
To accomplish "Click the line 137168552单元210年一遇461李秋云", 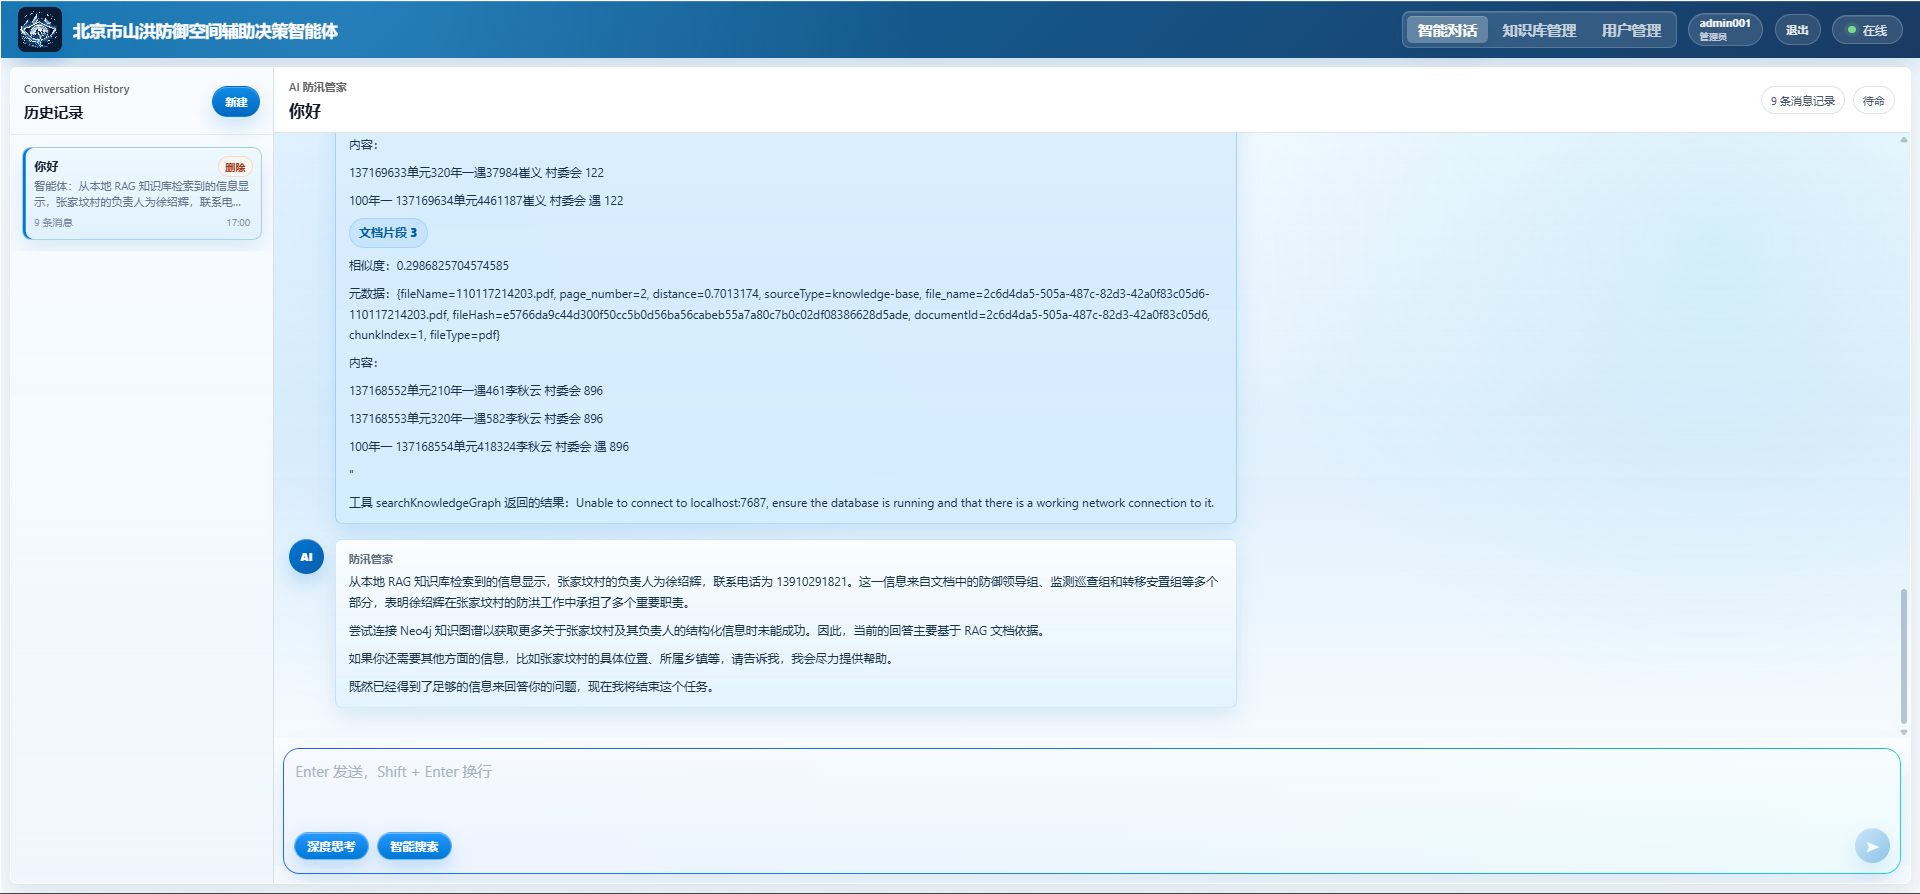I will coord(476,391).
